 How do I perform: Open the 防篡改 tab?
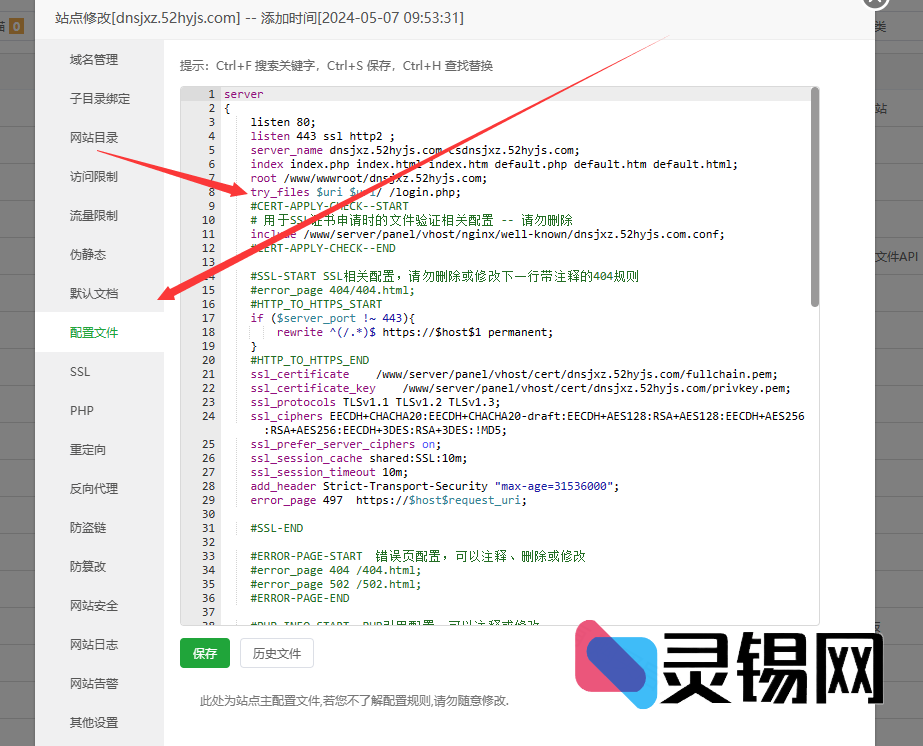pos(88,566)
